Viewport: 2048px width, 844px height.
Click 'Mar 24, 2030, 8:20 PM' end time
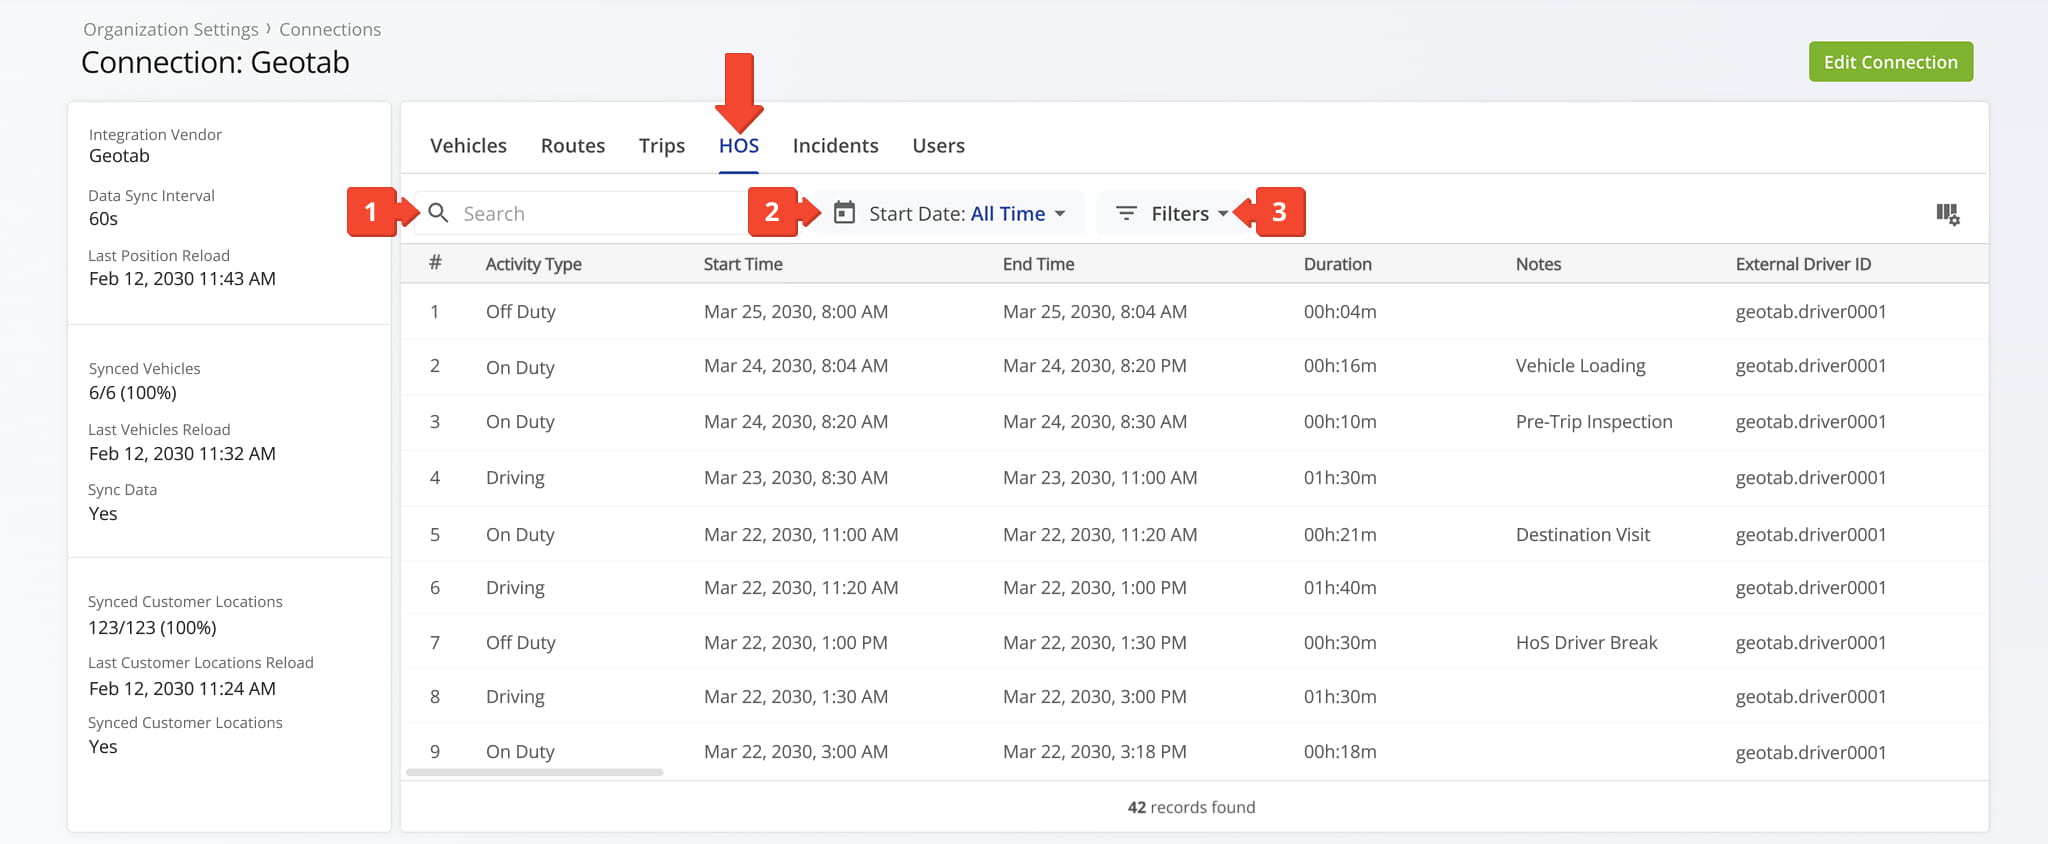tap(1095, 366)
